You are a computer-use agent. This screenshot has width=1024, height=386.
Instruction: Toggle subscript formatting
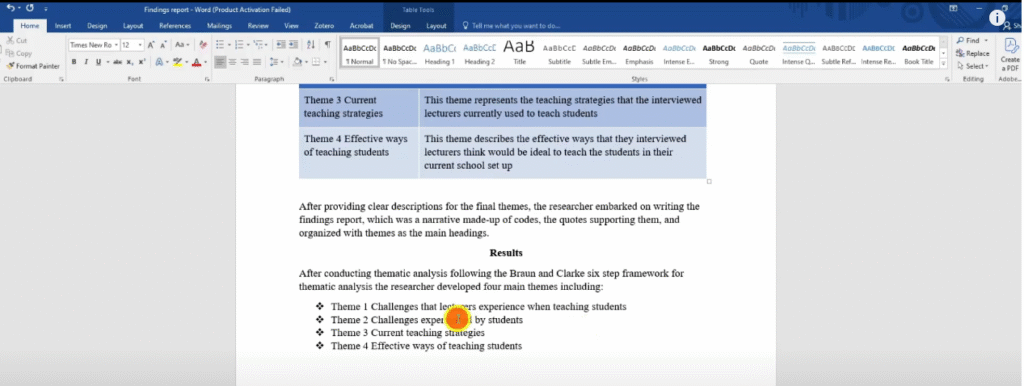click(x=130, y=62)
